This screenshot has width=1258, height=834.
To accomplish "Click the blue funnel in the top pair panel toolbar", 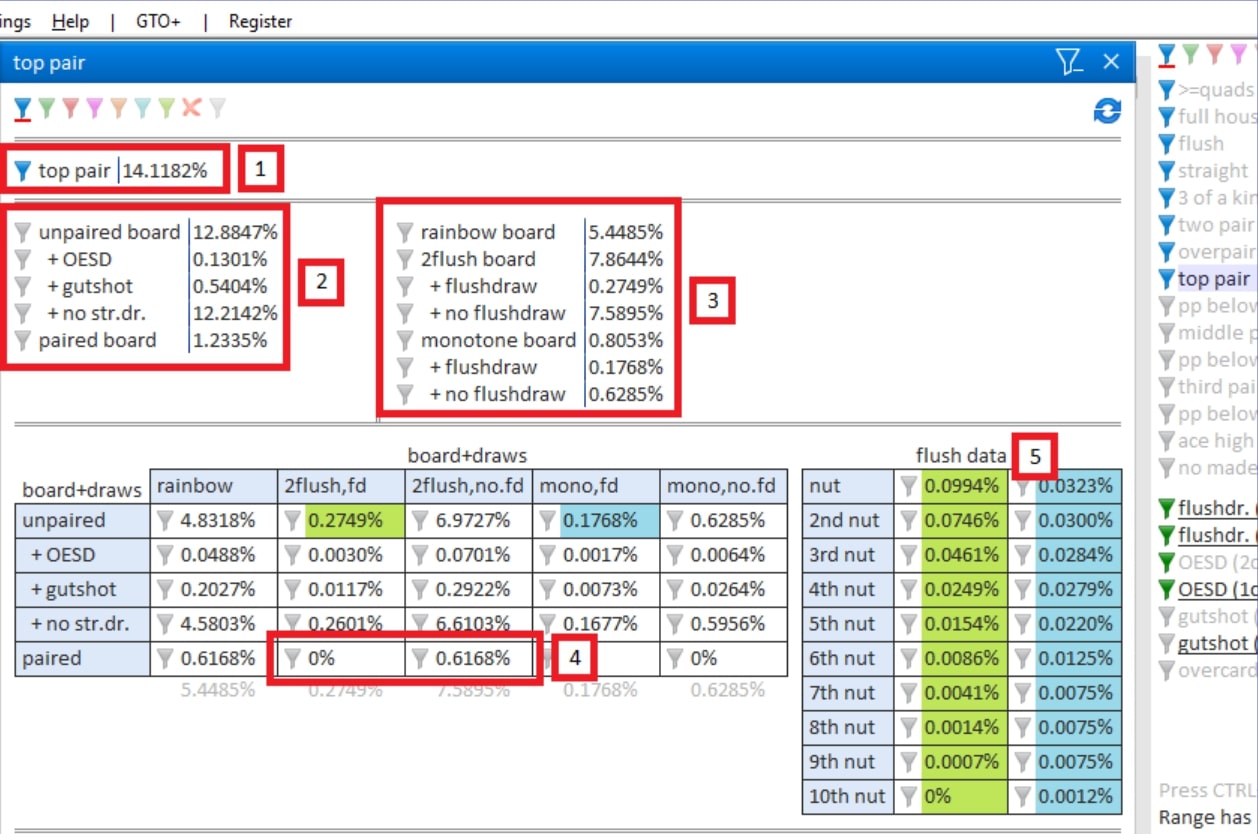I will (23, 108).
